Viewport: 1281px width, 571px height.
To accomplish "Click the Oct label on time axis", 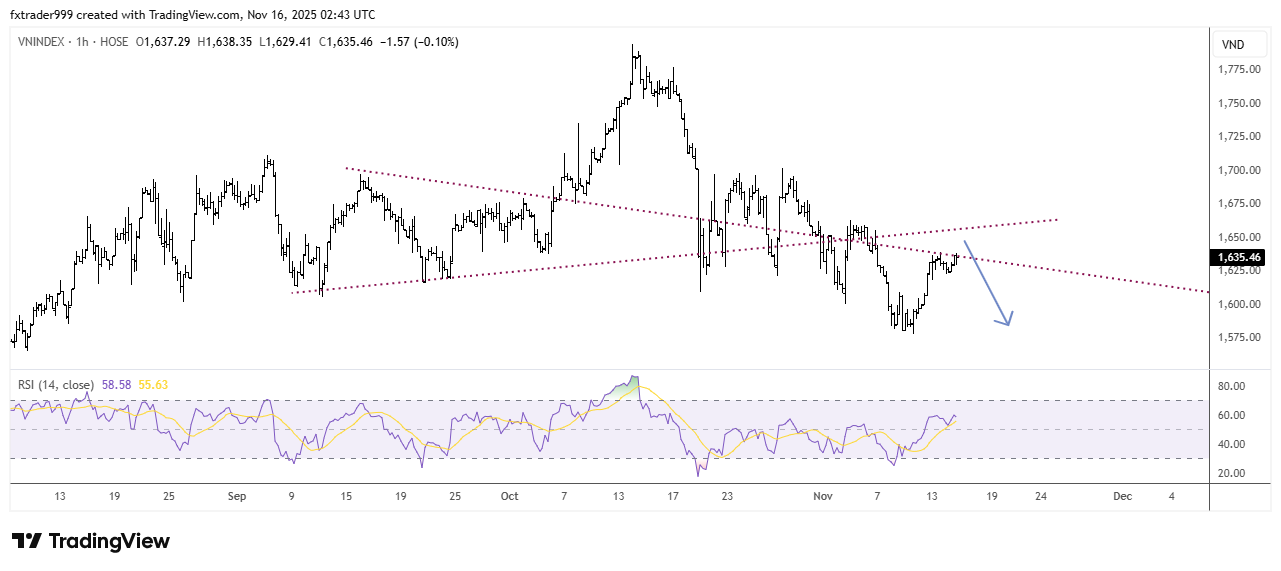I will (x=510, y=496).
